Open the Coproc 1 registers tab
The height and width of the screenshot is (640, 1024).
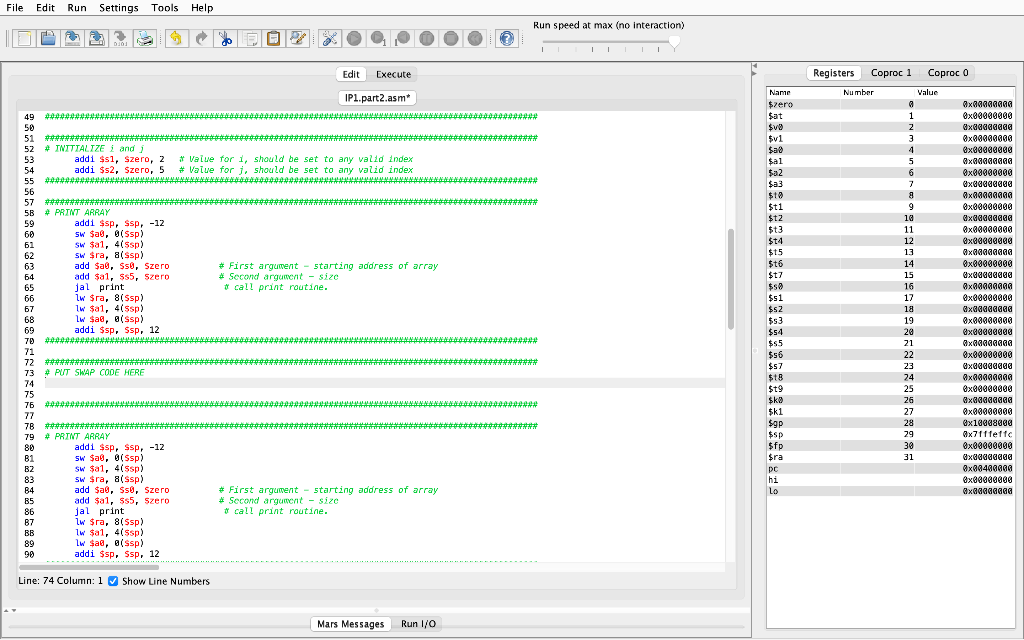890,72
